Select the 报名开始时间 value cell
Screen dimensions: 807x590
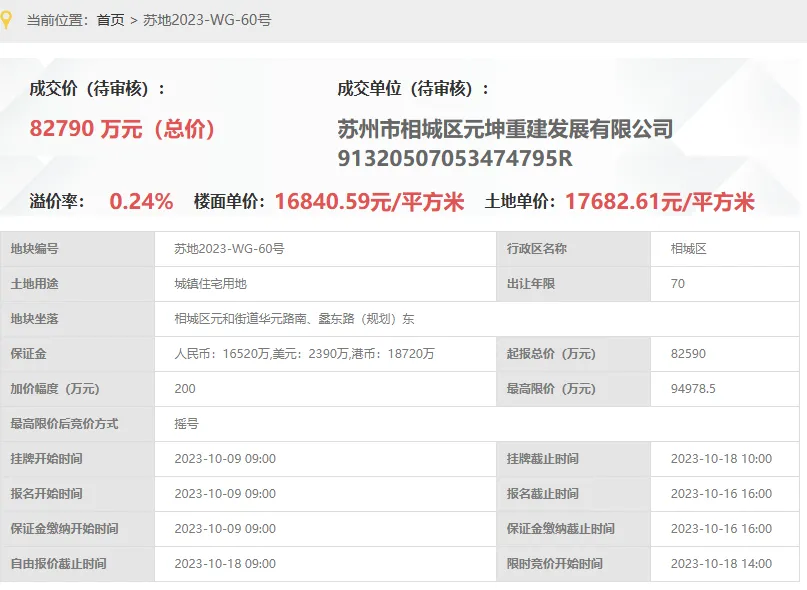click(x=325, y=494)
